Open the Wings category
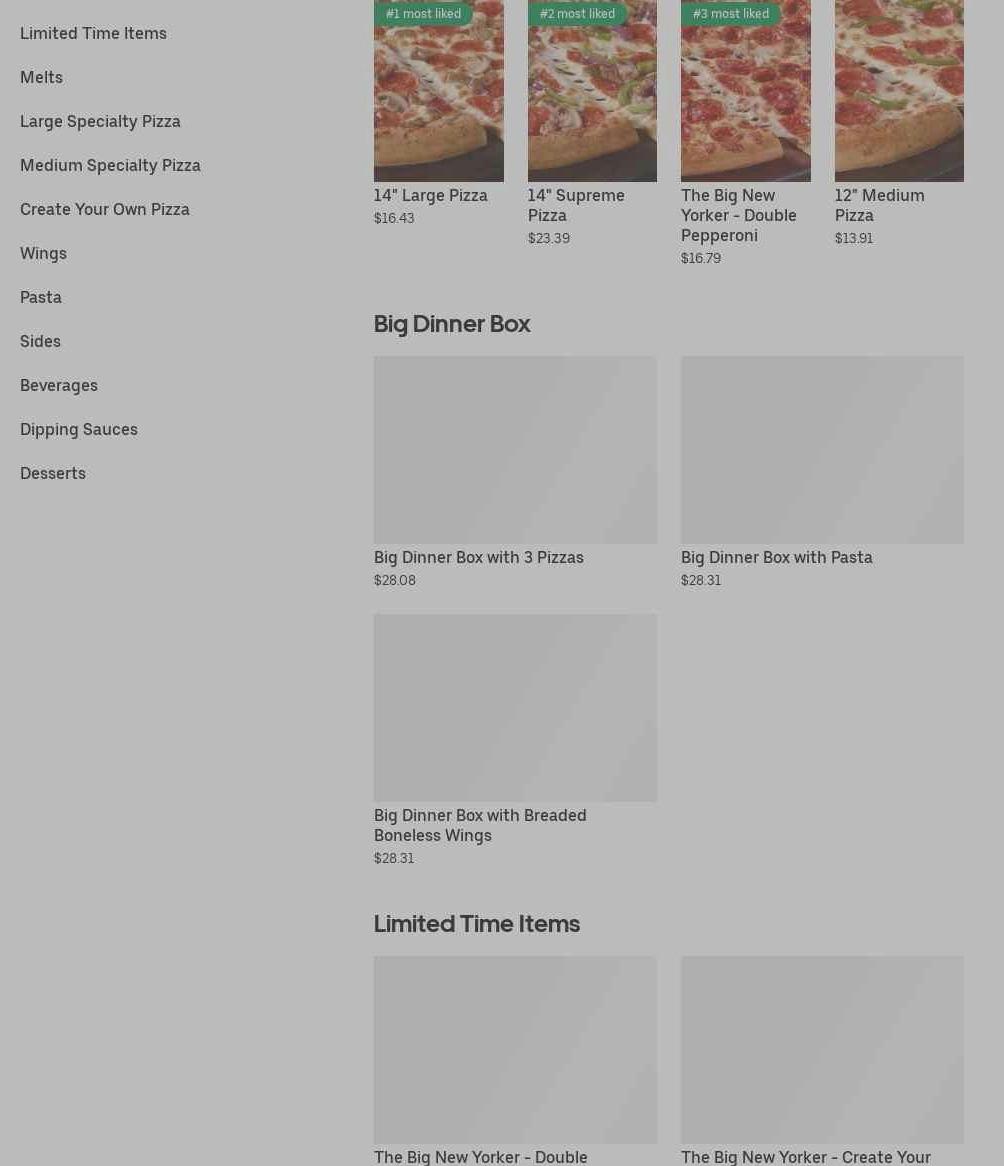This screenshot has height=1166, width=1004. click(x=43, y=253)
